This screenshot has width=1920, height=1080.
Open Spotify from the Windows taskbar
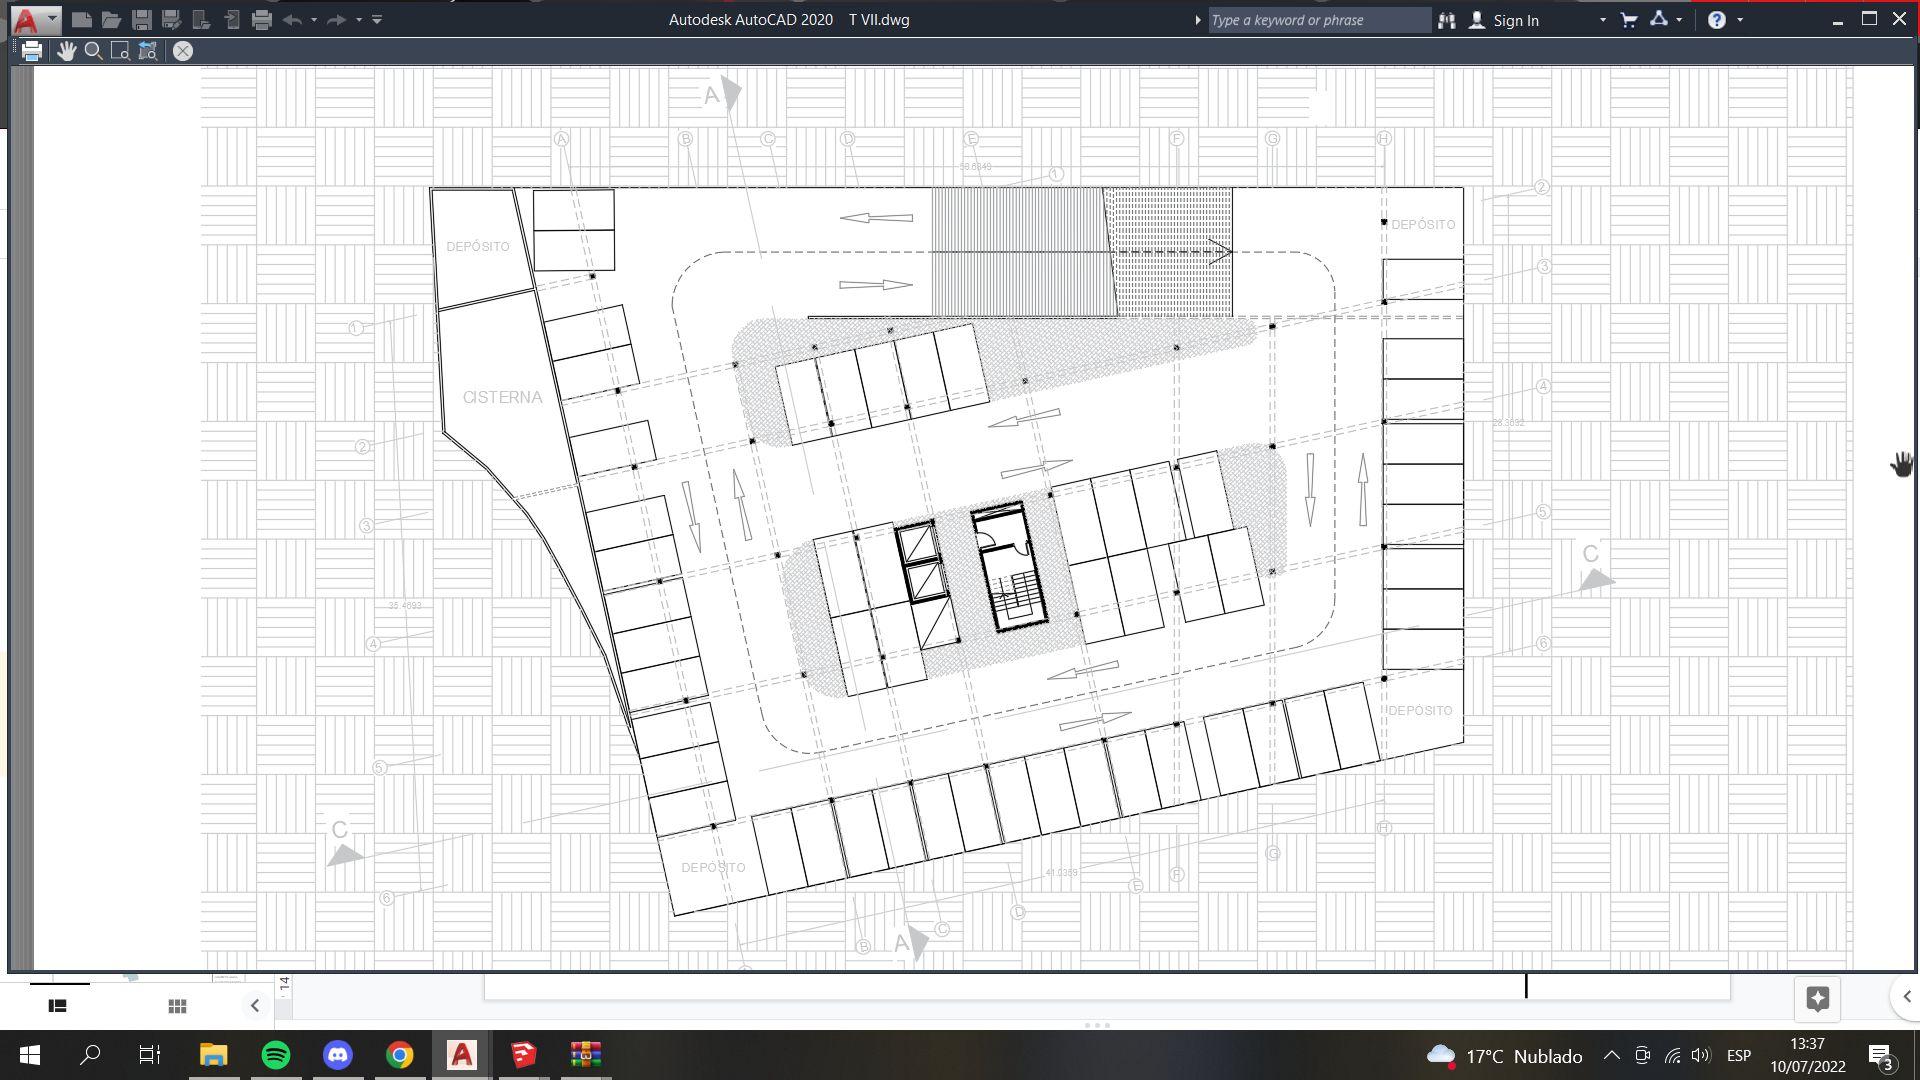[276, 1055]
